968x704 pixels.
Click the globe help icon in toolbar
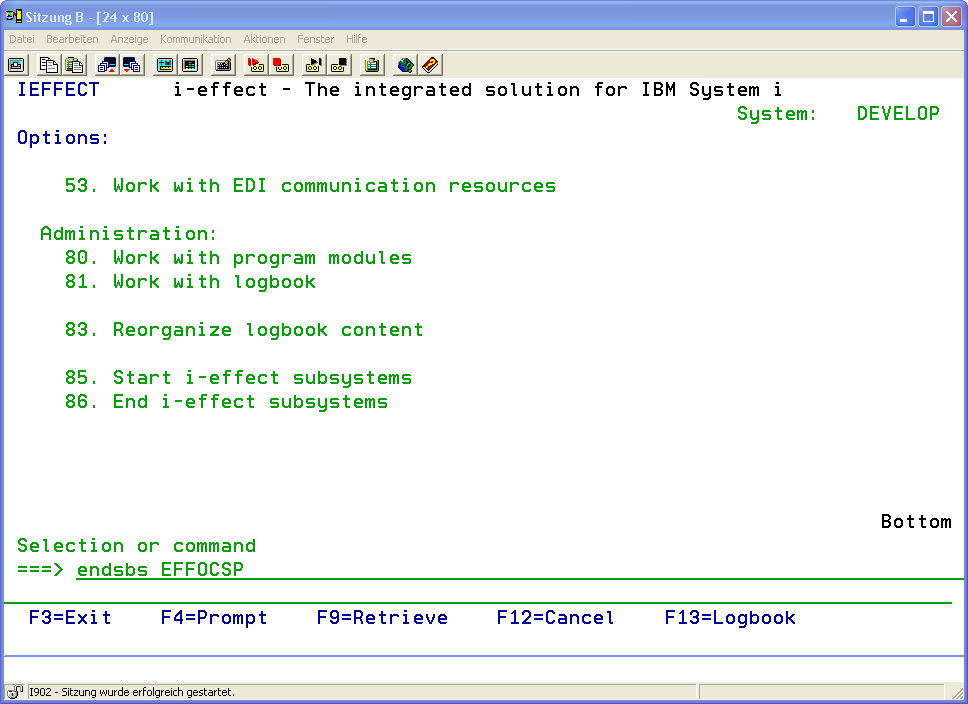pyautogui.click(x=405, y=65)
